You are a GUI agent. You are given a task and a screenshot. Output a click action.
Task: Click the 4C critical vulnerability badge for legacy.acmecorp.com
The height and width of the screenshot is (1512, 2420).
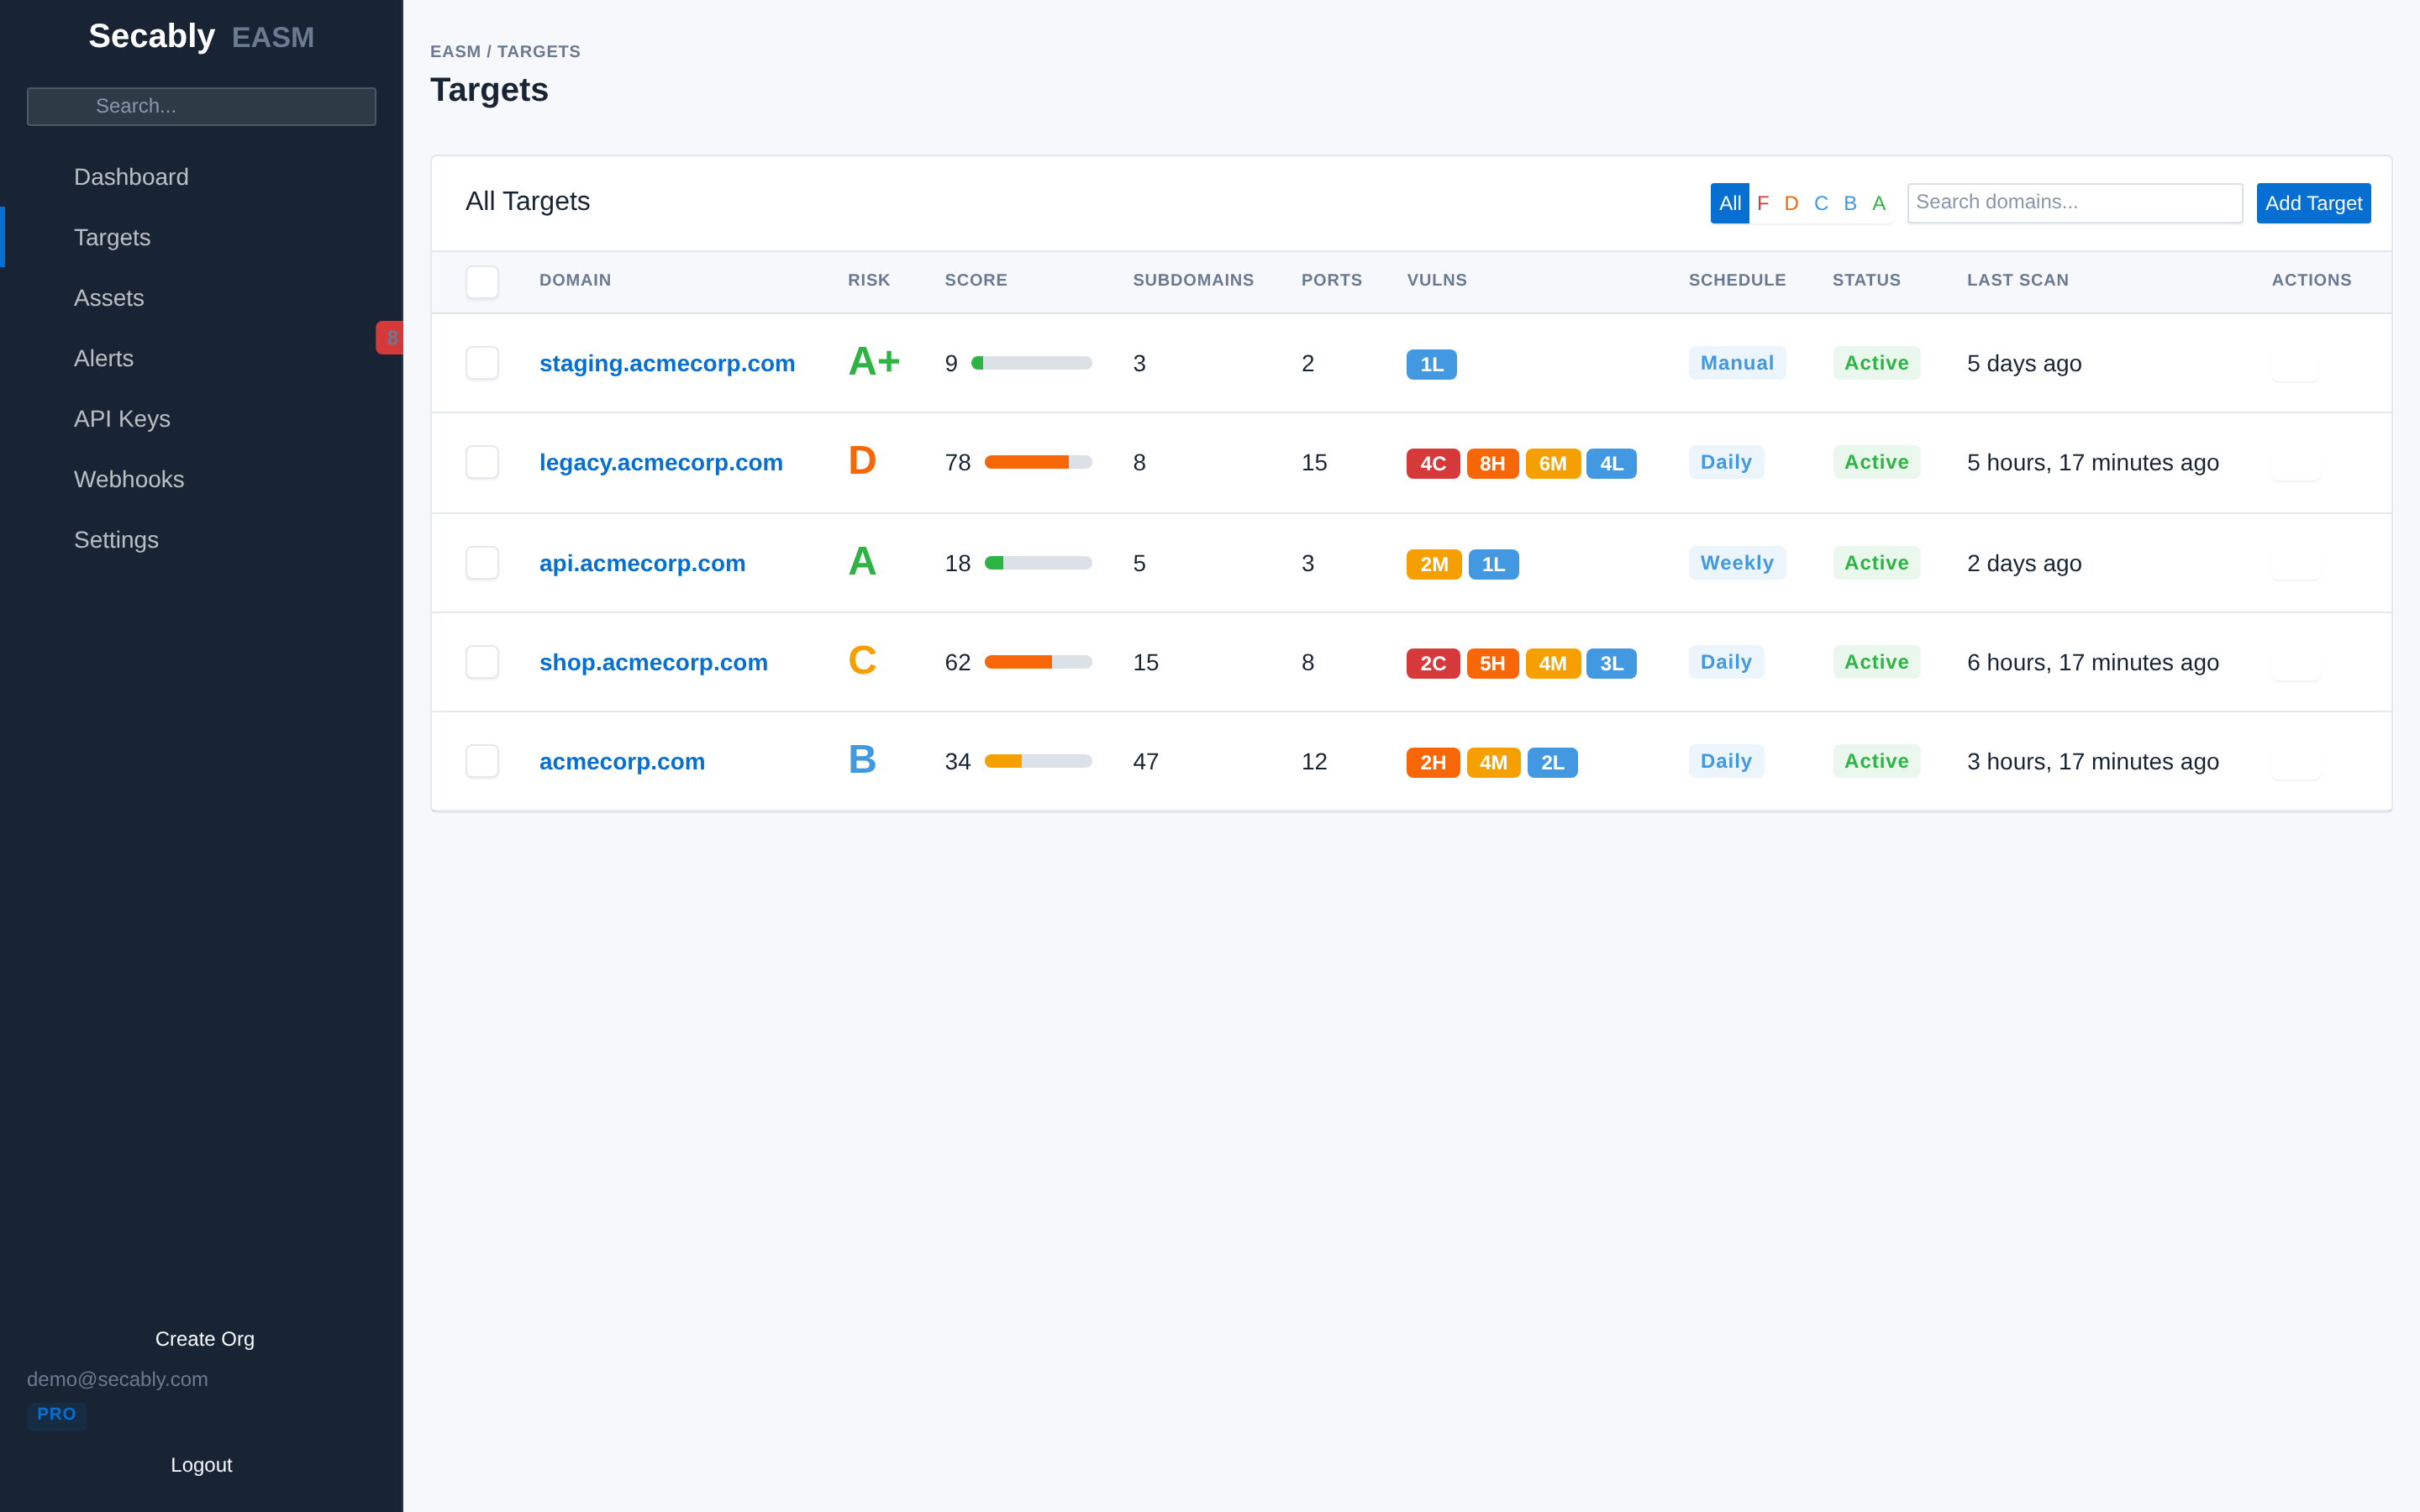point(1432,462)
